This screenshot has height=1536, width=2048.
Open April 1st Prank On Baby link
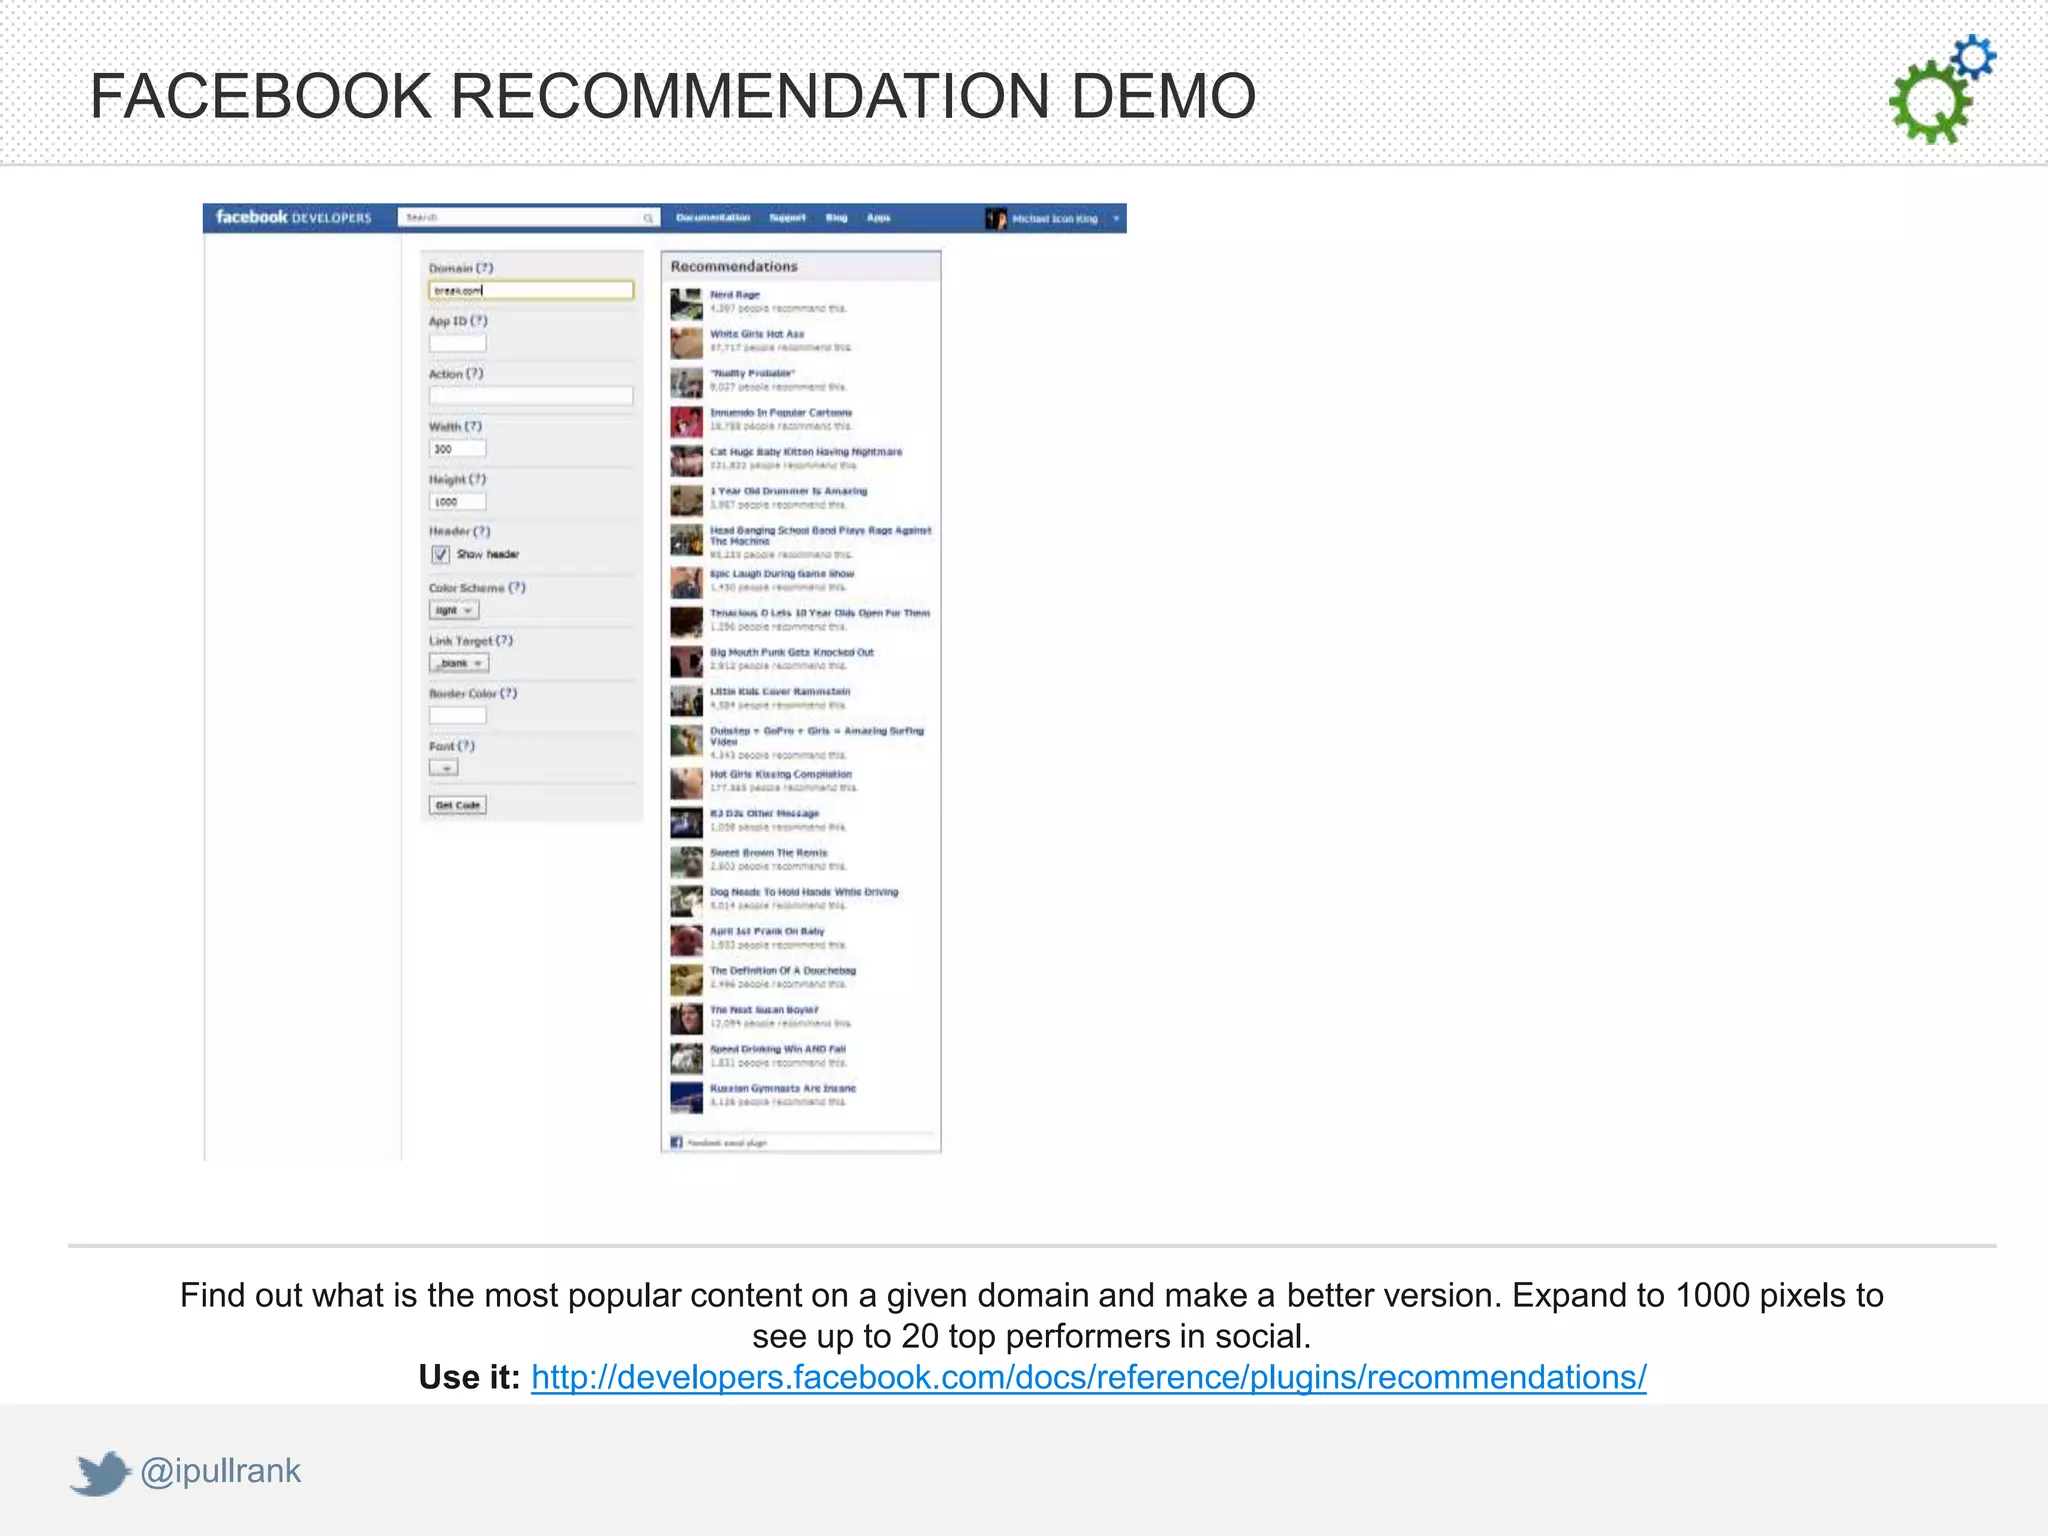tap(767, 931)
